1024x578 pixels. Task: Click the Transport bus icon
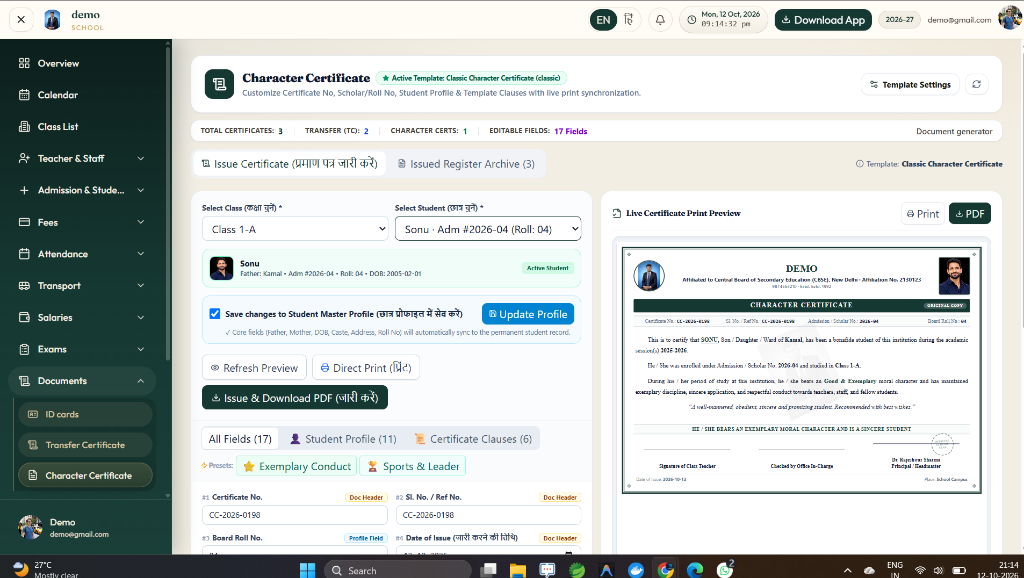(24, 285)
